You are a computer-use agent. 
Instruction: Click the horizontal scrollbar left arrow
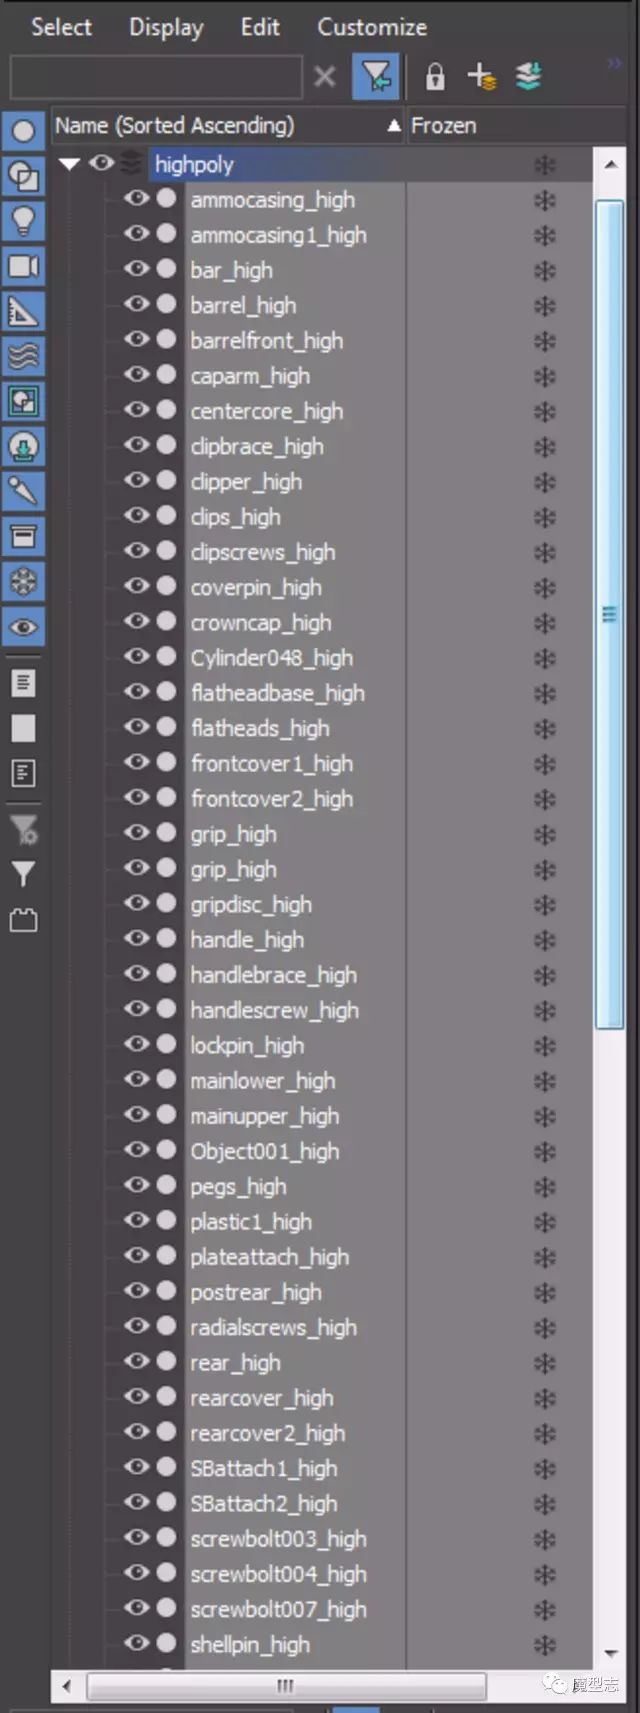point(67,1686)
